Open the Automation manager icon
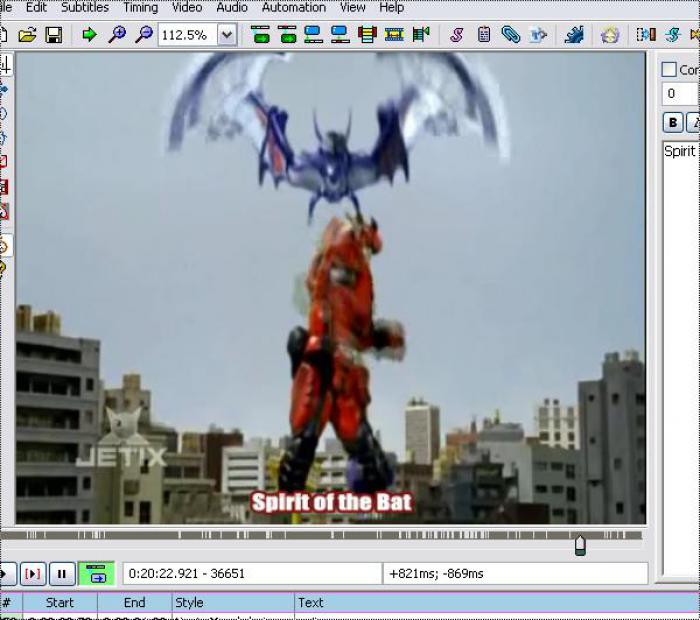The image size is (700, 620). 574,34
